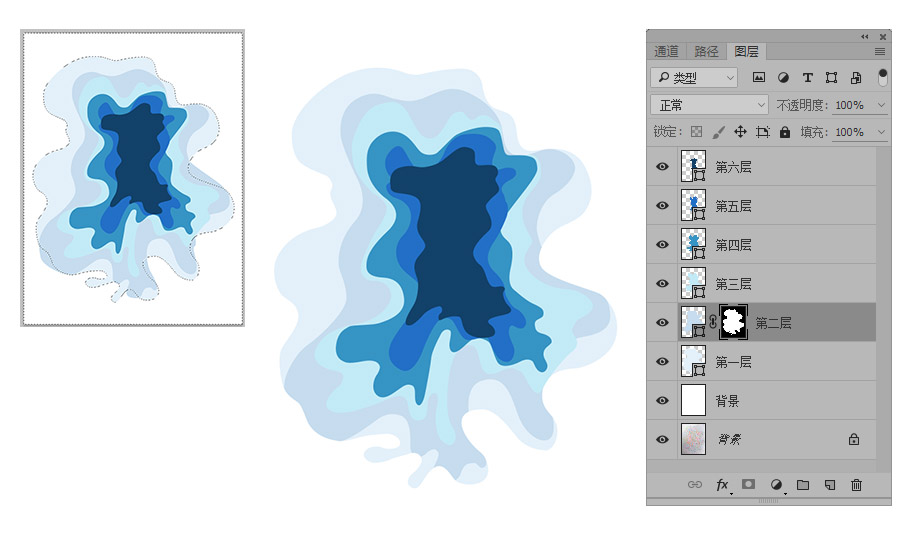Create a new group folder icon

click(x=803, y=485)
